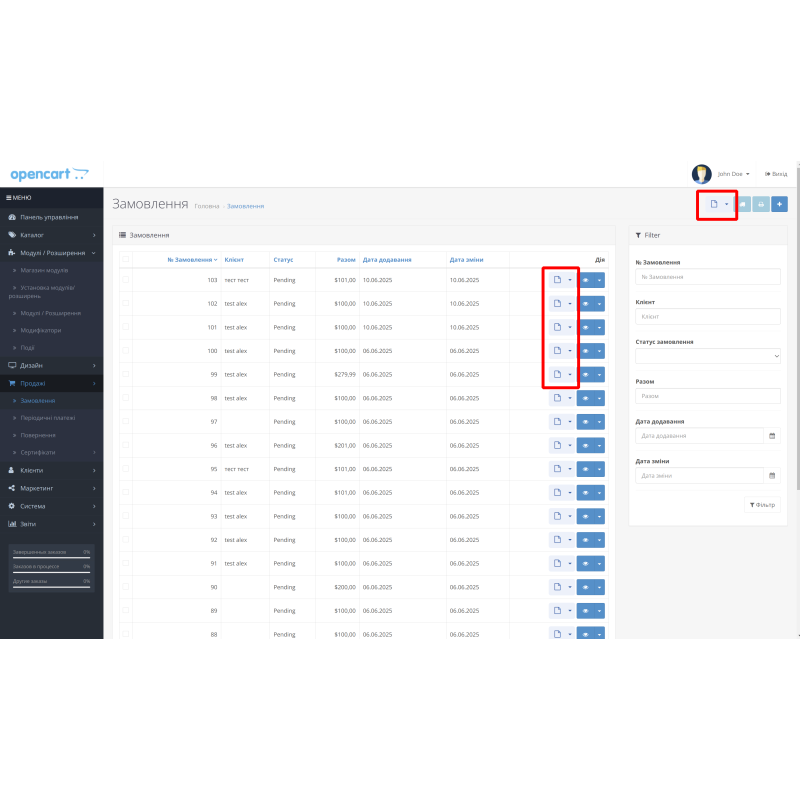Click the blue + icon to add an order
The image size is (800, 800).
[x=779, y=204]
